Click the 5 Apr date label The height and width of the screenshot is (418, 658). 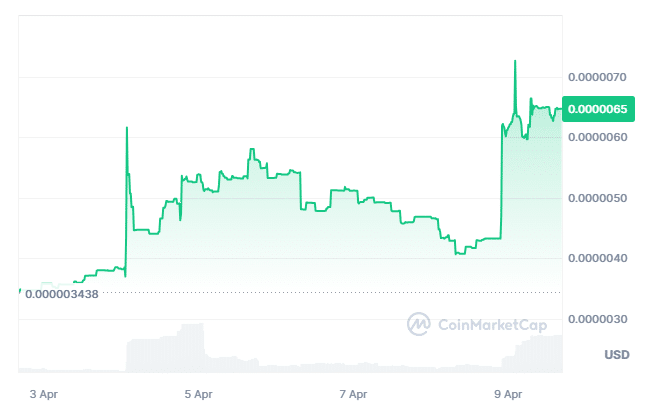pos(198,394)
